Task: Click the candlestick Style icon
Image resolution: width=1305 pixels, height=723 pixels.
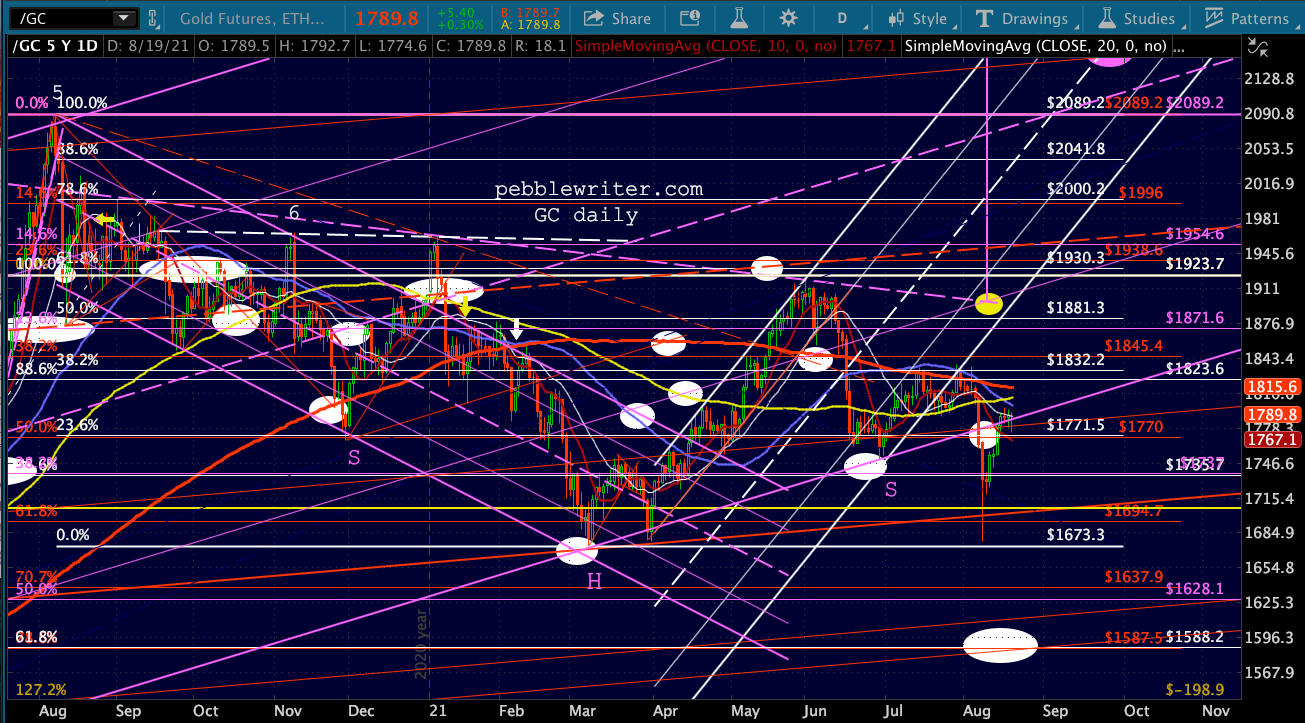Action: pyautogui.click(x=898, y=18)
